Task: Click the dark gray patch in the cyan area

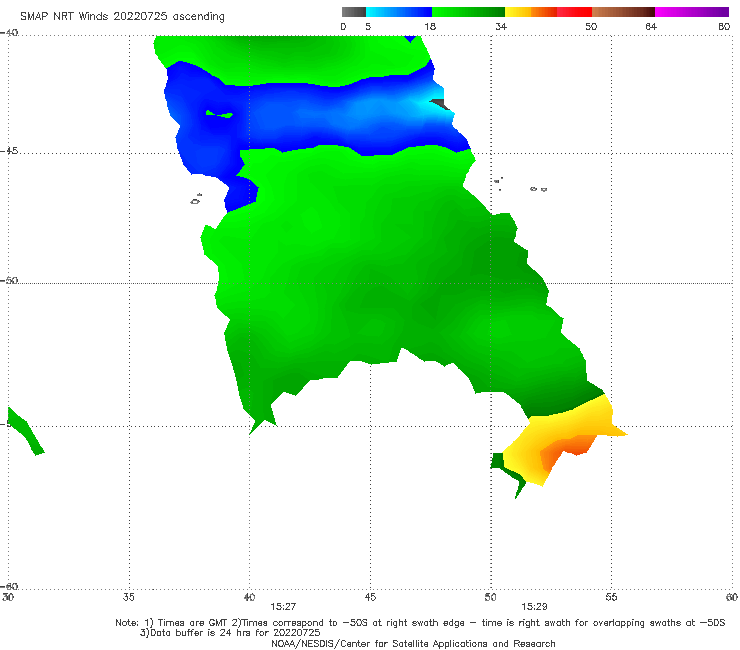Action: [440, 104]
